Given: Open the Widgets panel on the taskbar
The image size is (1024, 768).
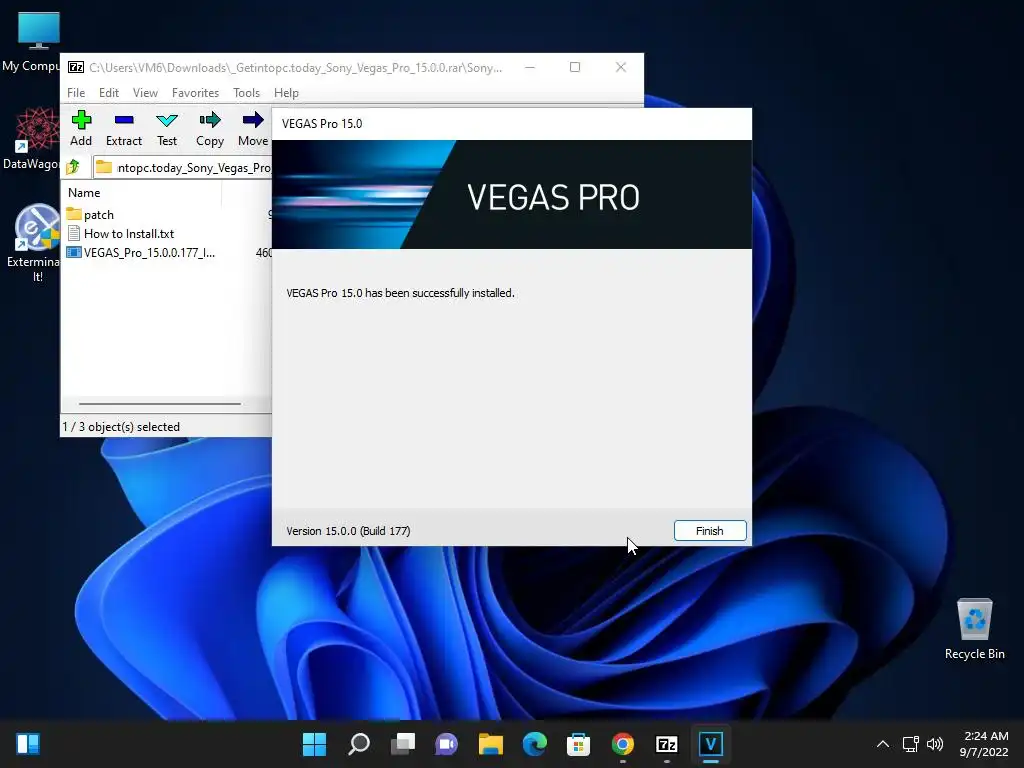Looking at the screenshot, I should click(x=28, y=743).
